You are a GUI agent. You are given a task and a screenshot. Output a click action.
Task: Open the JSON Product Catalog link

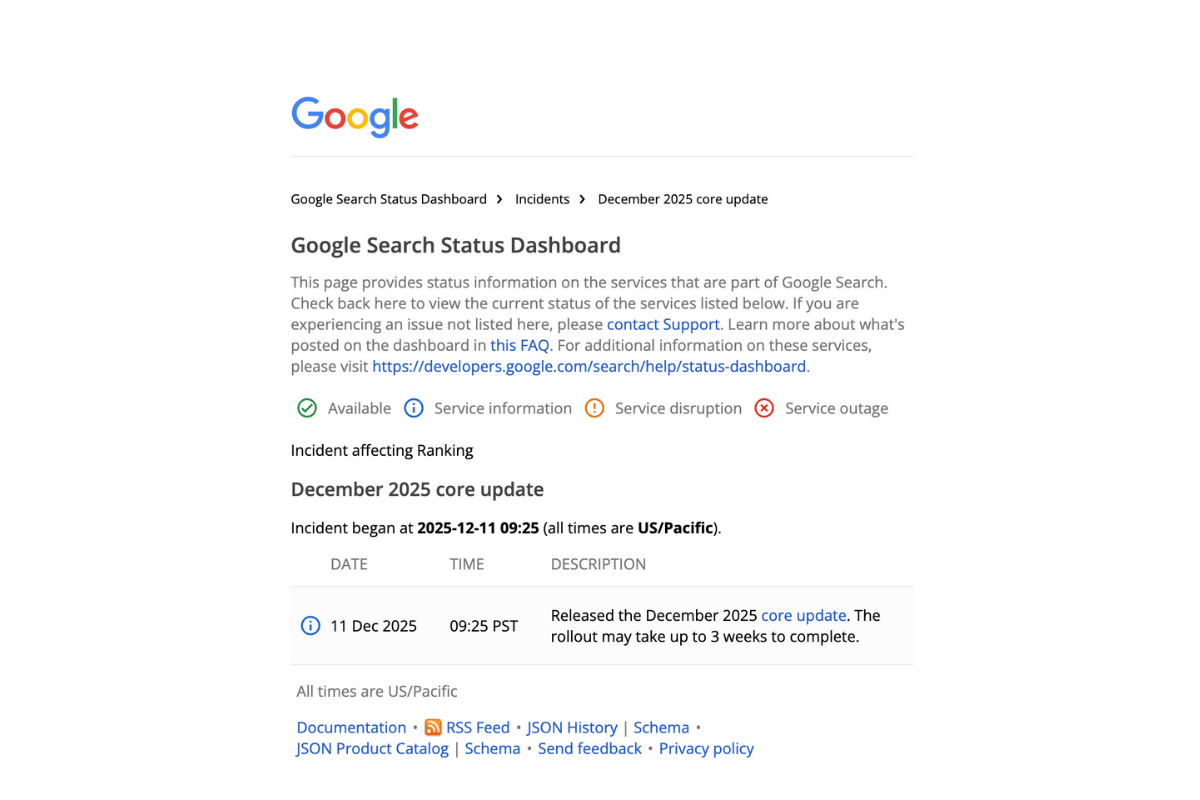pyautogui.click(x=372, y=748)
